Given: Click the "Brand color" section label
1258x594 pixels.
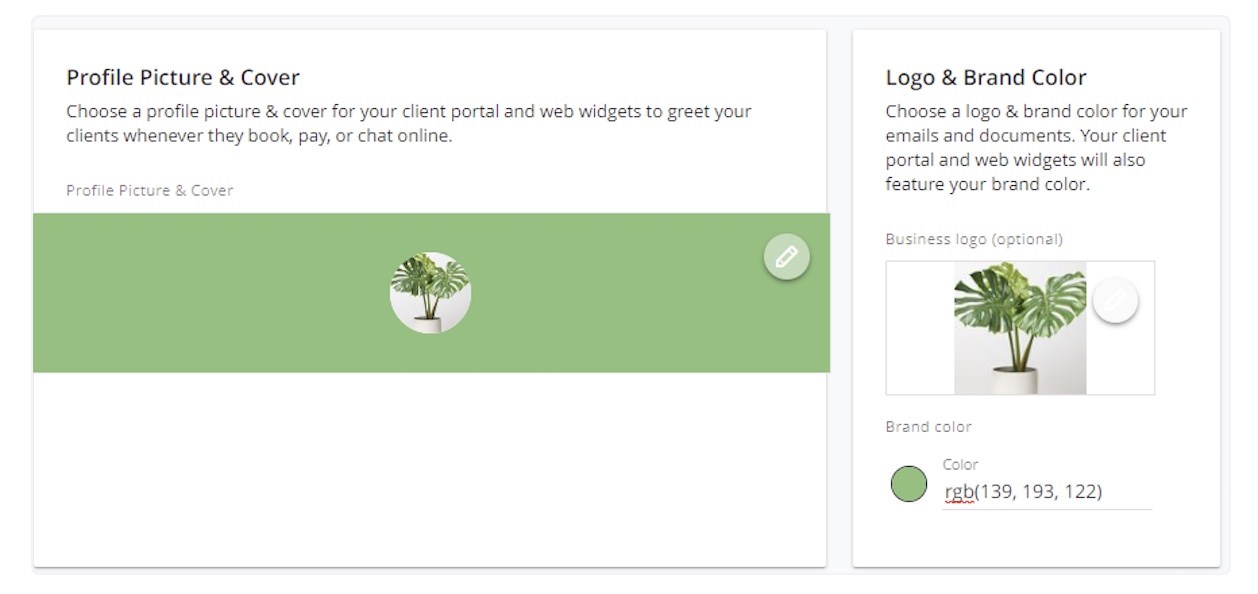Looking at the screenshot, I should coord(928,427).
